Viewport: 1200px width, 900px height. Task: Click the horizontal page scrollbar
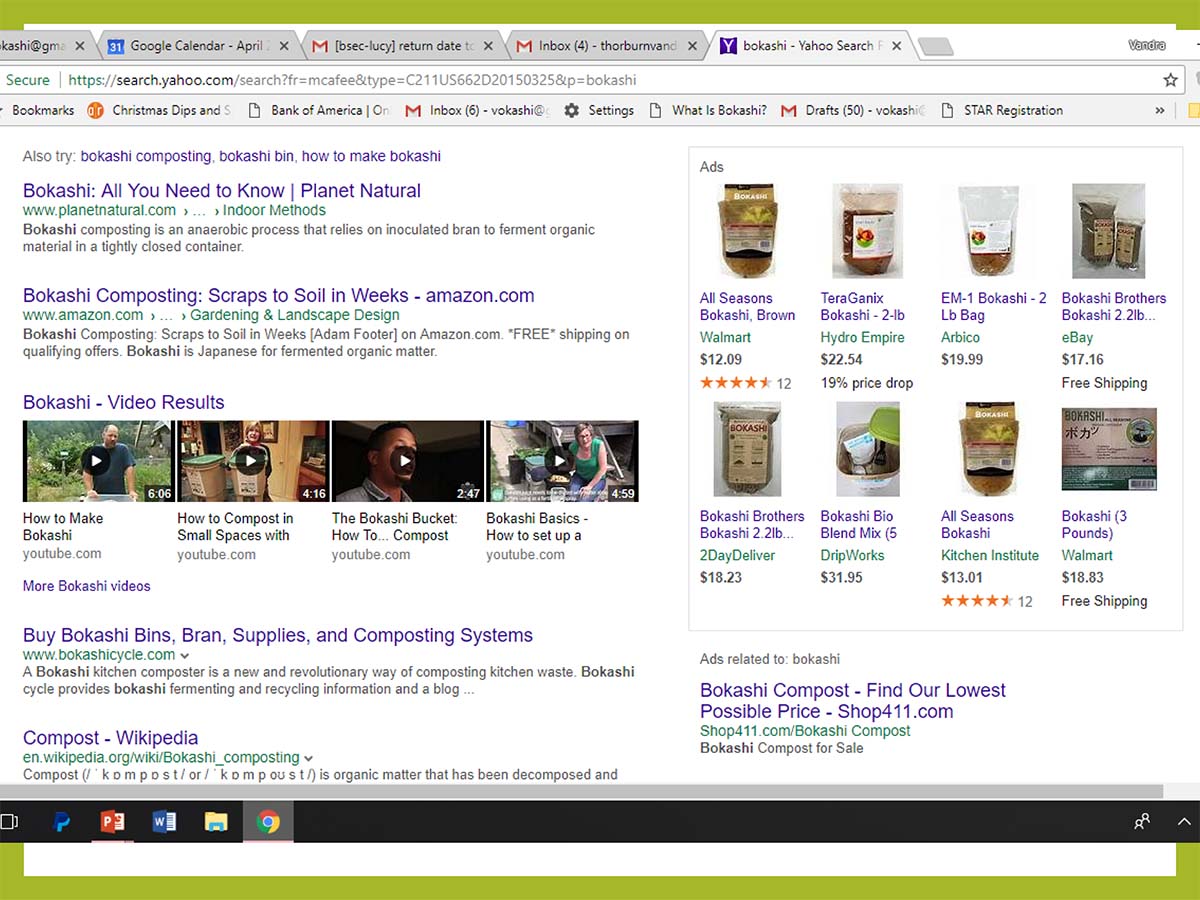pos(582,791)
